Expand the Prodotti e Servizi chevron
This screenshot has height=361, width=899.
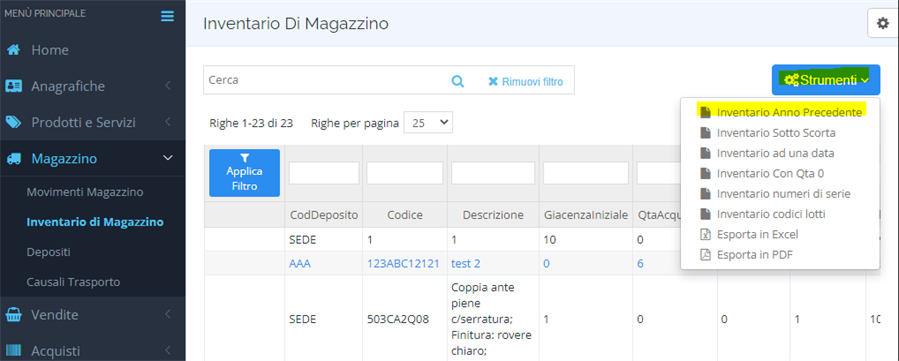coord(168,123)
